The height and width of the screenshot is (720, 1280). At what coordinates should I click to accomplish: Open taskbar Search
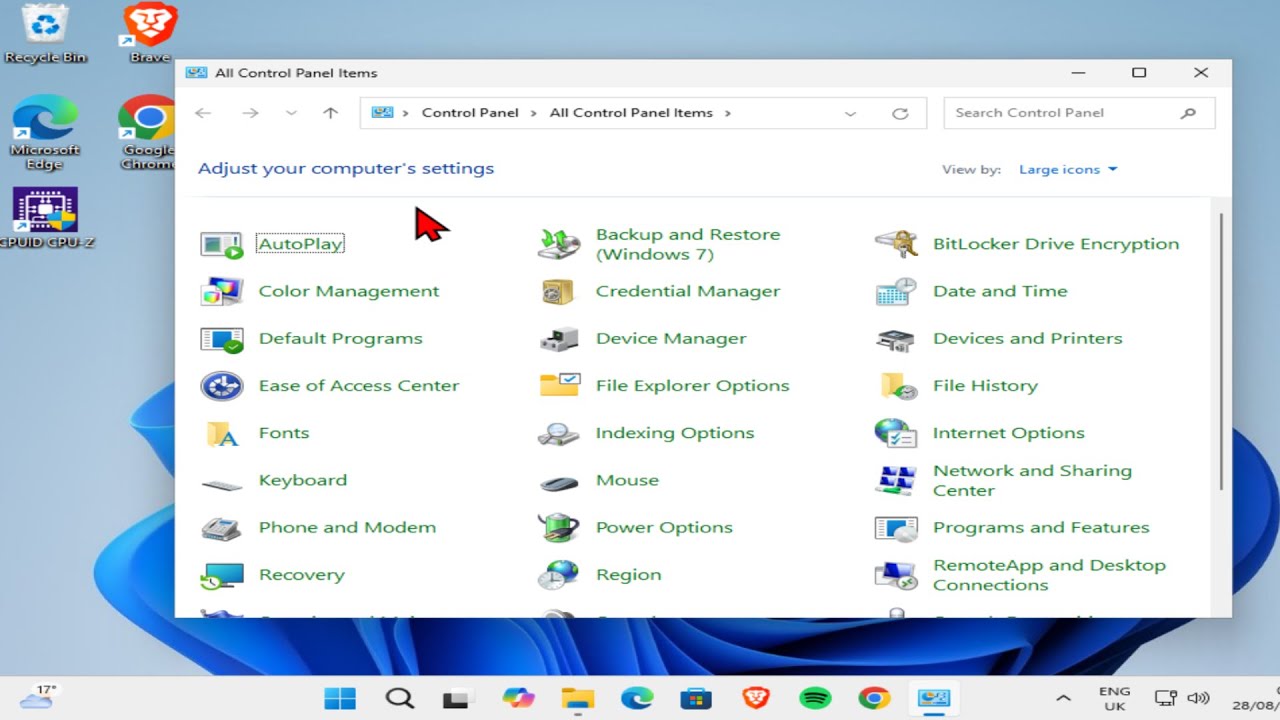tap(400, 698)
